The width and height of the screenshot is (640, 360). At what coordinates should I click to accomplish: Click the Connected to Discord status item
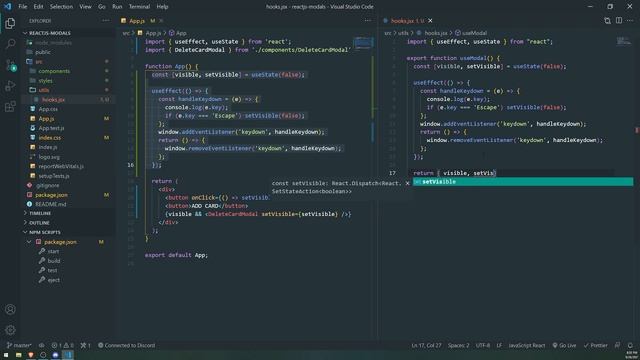coord(127,345)
